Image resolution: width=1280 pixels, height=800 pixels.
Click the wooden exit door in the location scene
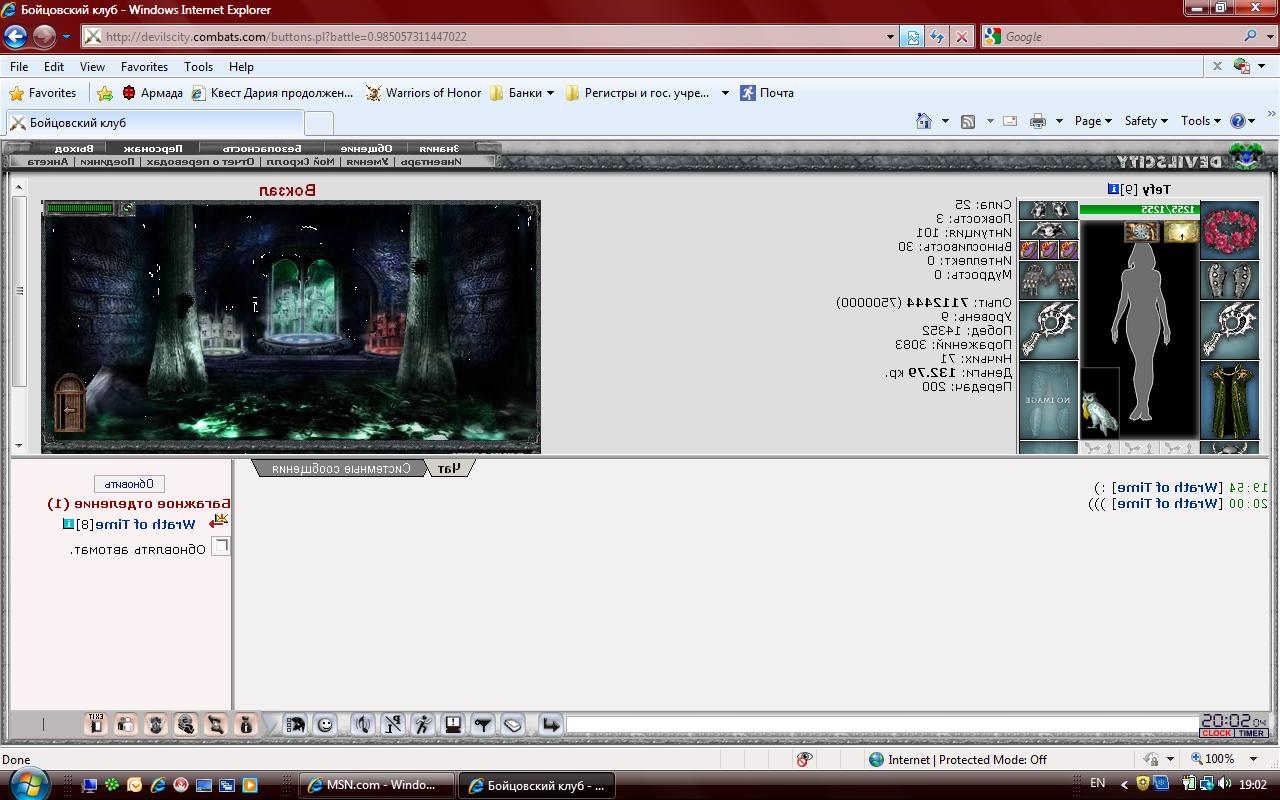pyautogui.click(x=68, y=402)
